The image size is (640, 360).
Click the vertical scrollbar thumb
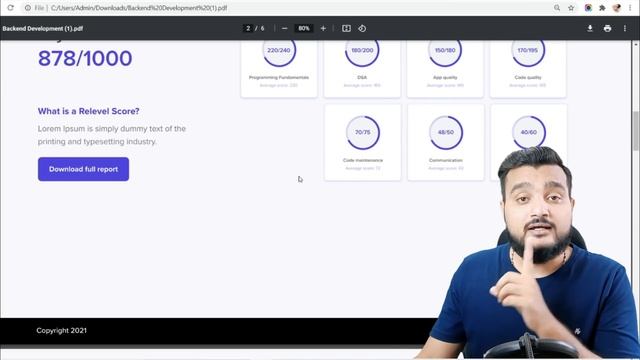click(636, 130)
